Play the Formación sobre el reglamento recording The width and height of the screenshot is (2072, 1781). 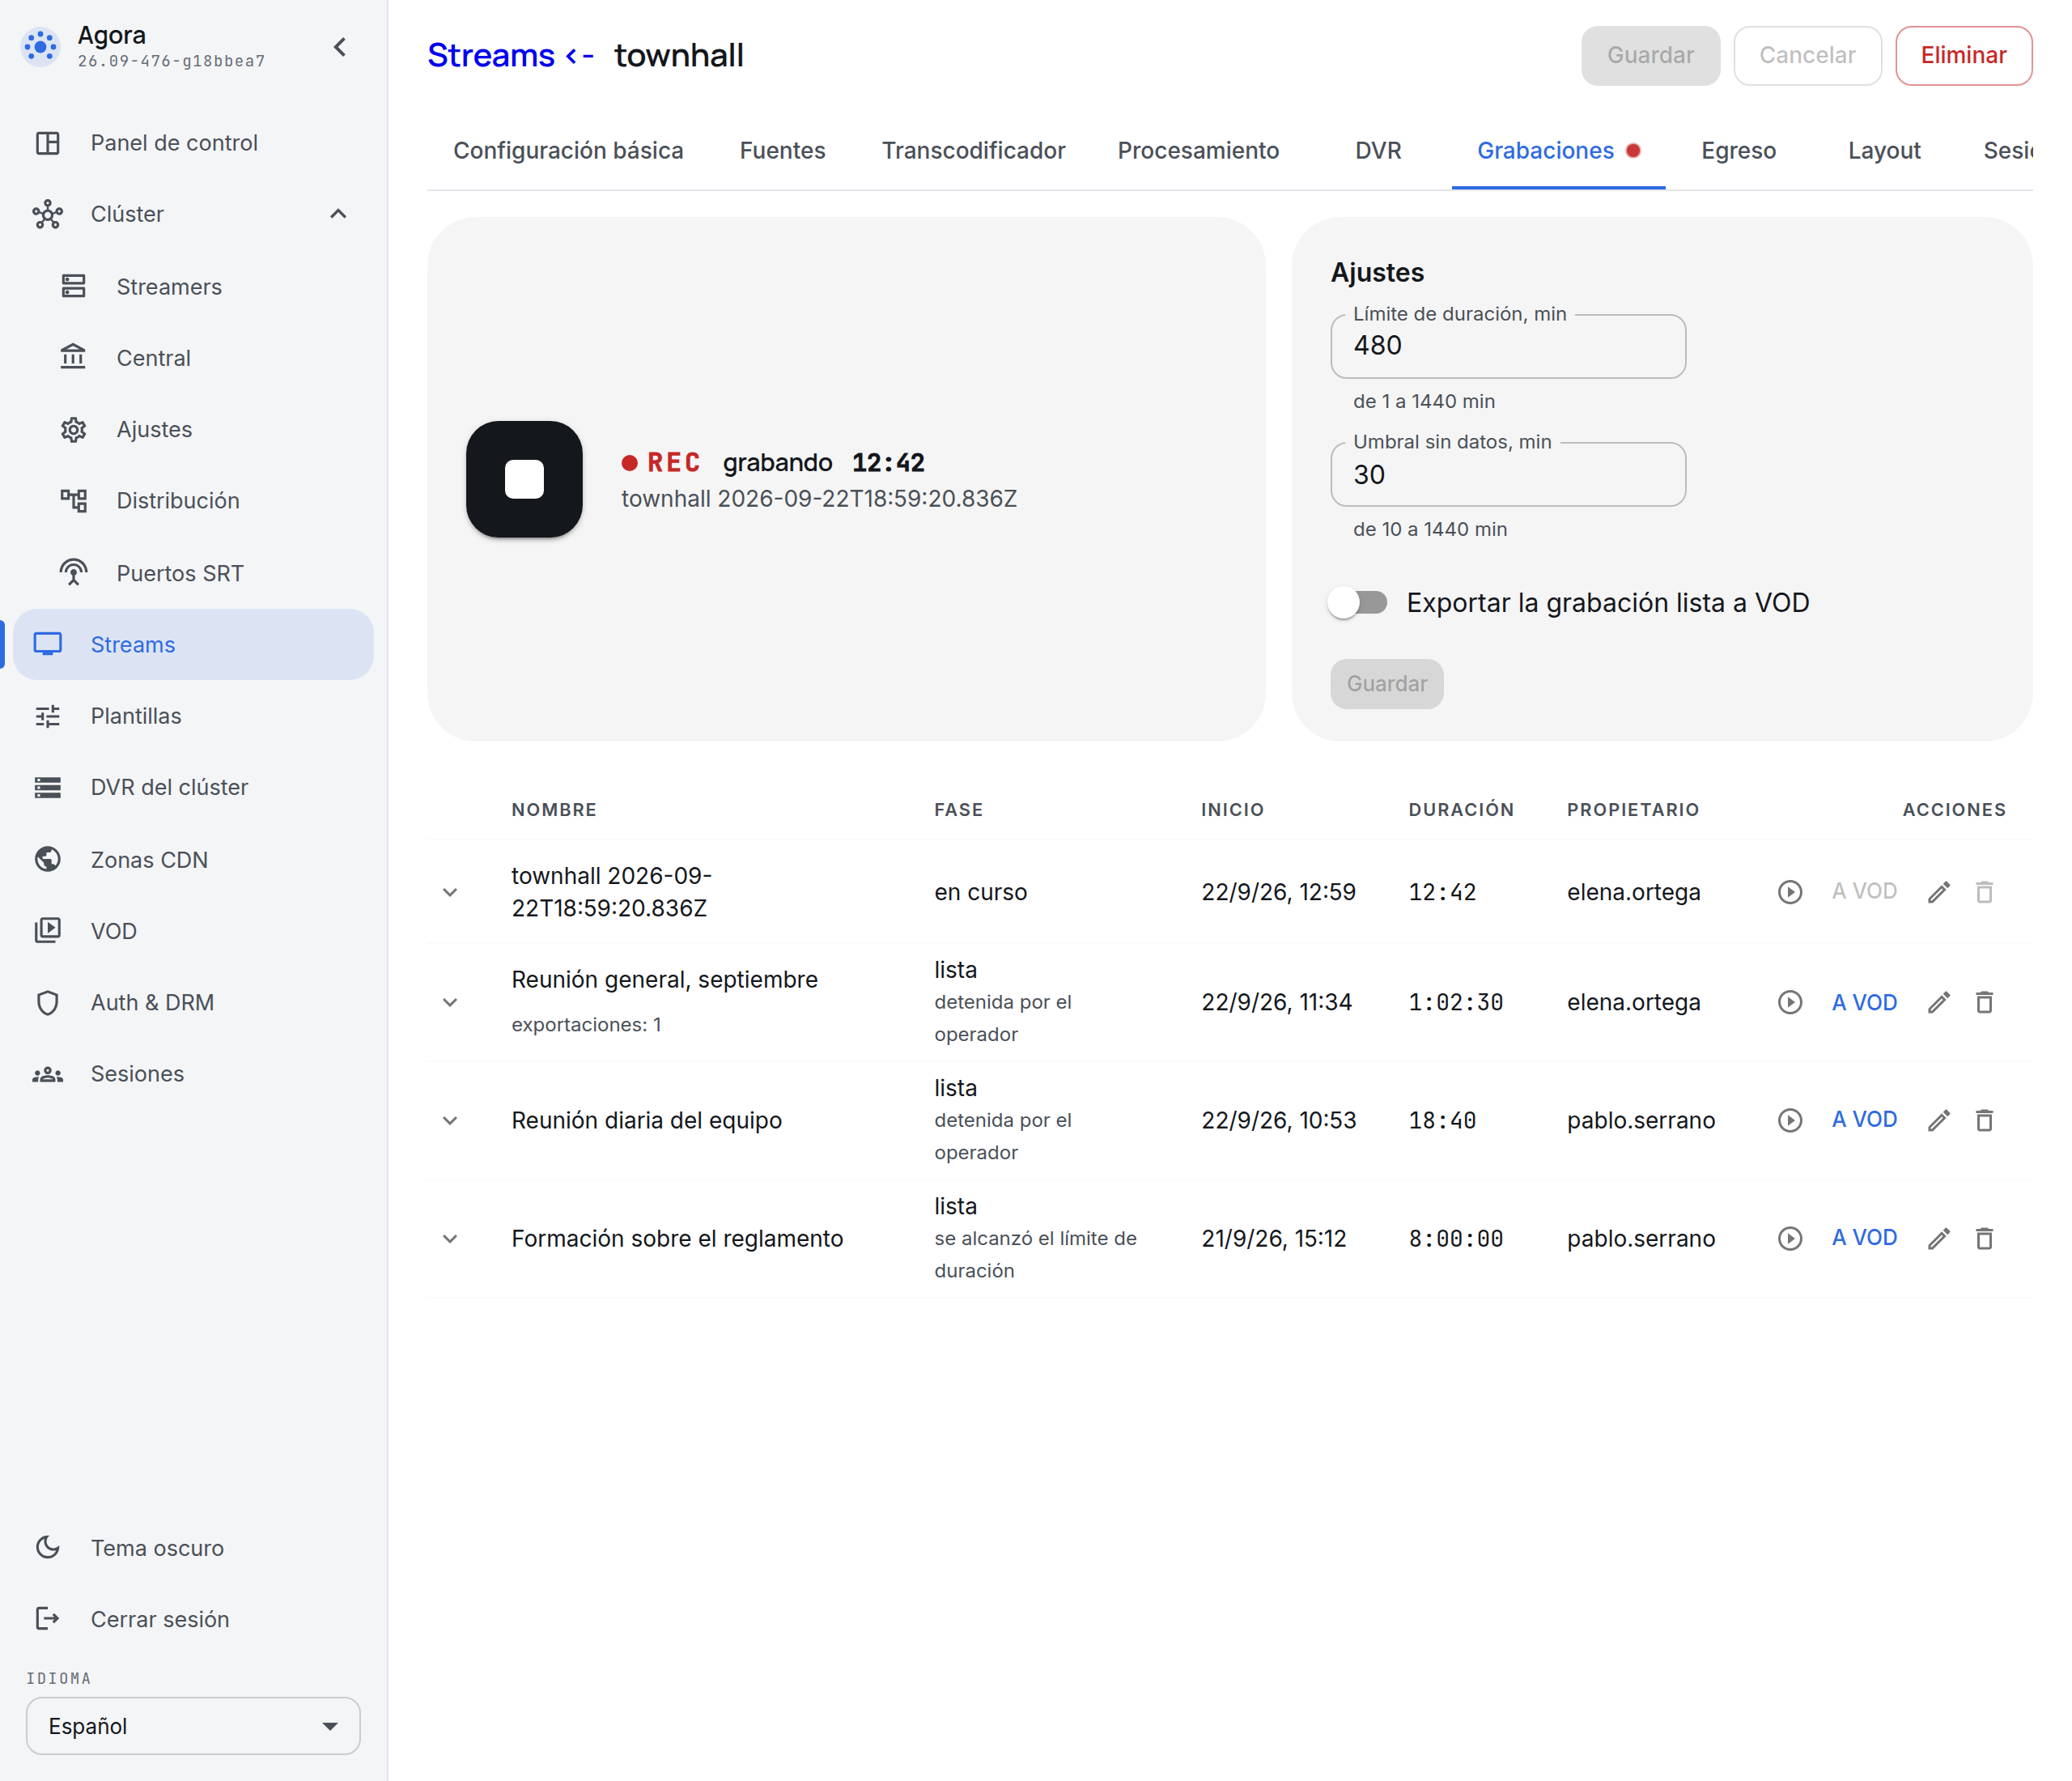[x=1790, y=1238]
